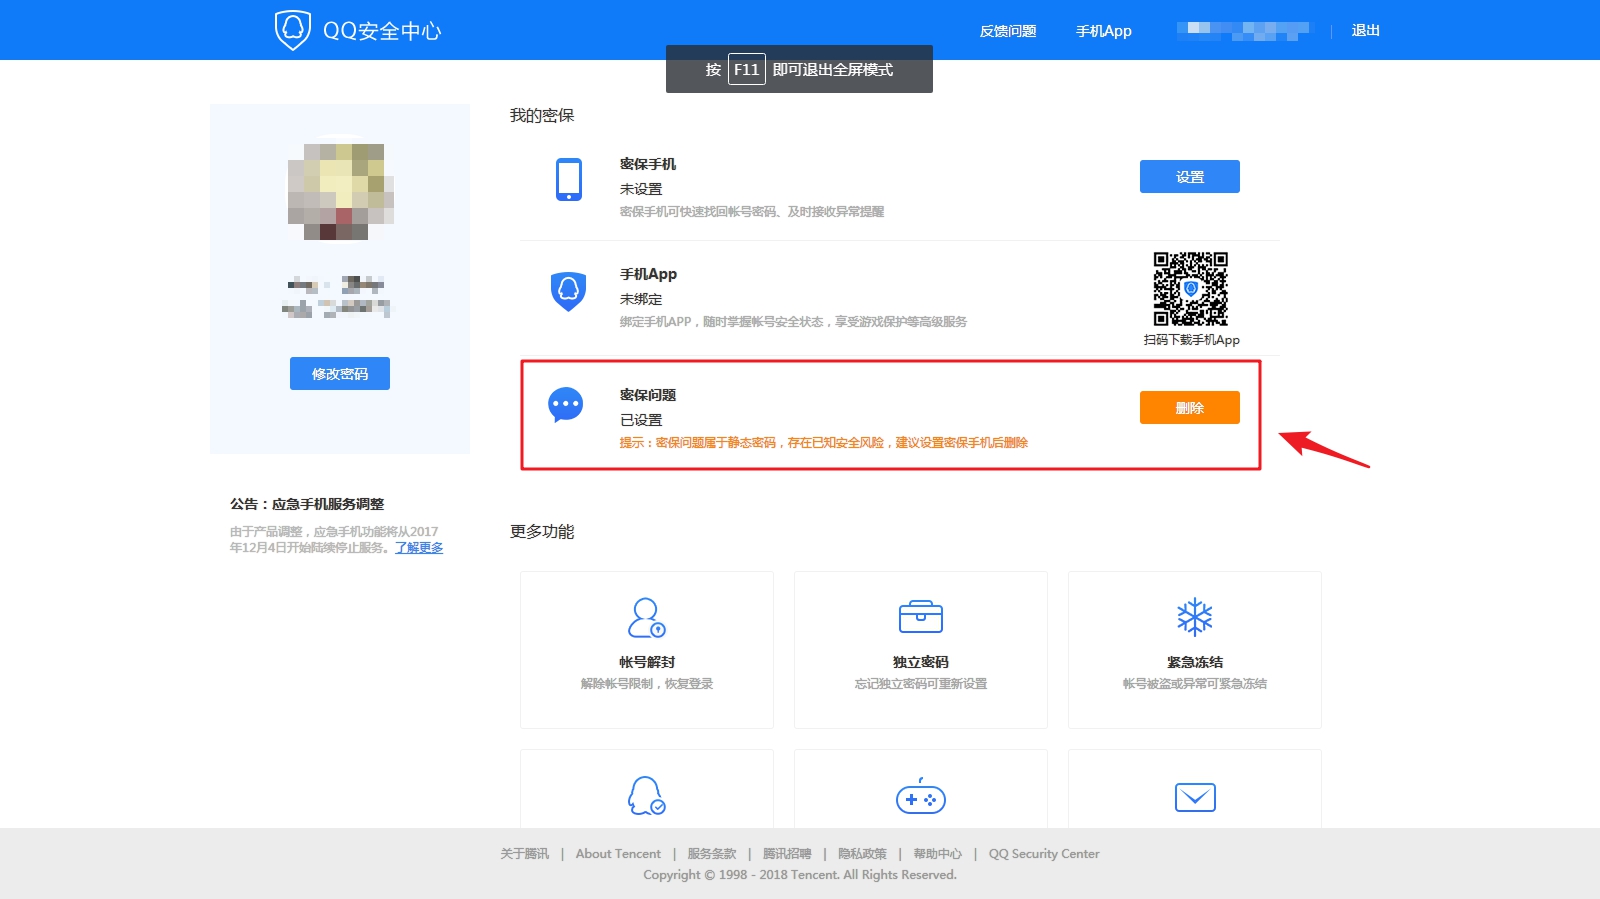Open 腾讯招聘 footer link
1600x899 pixels.
click(x=787, y=854)
